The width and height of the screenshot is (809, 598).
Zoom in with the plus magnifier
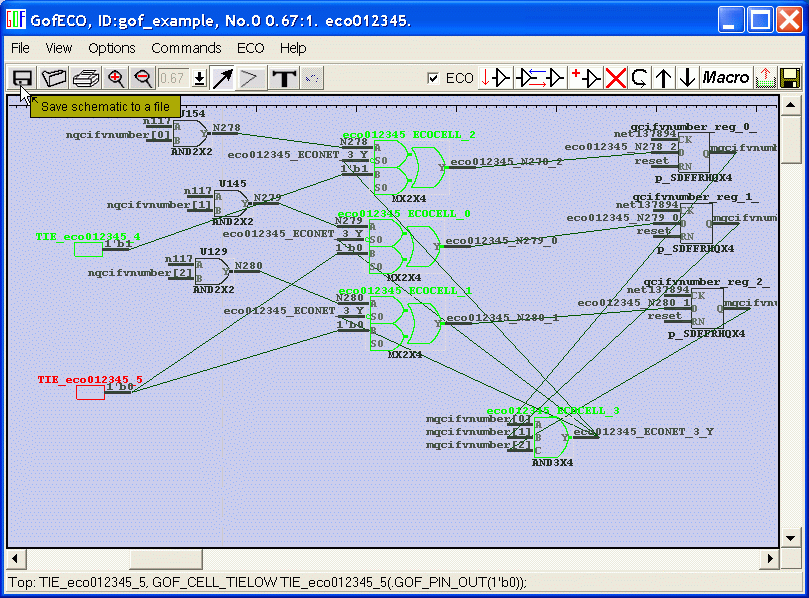pos(116,78)
